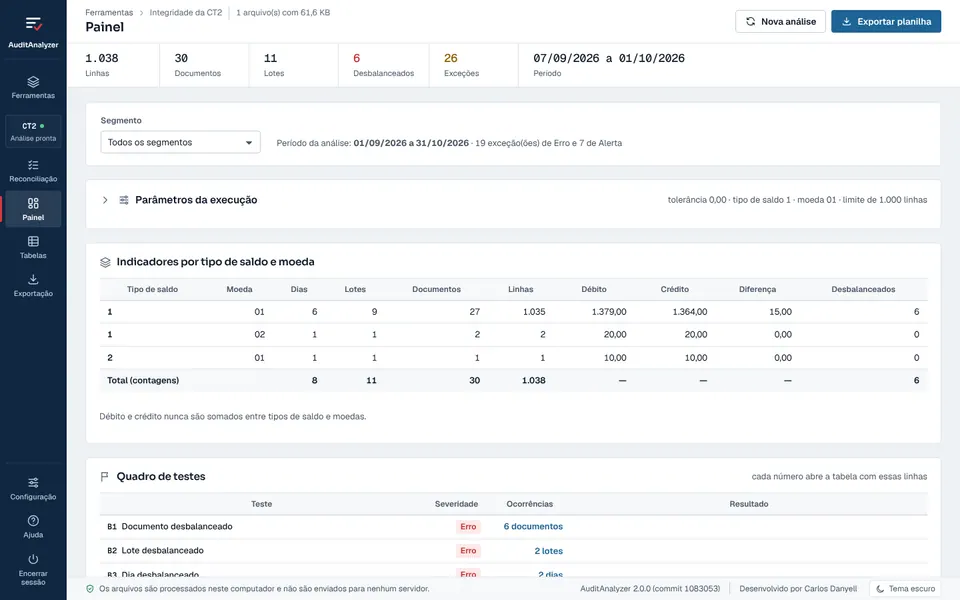Screen dimensions: 960x600
Task: Click the Crédito value 1.364,00
Action: [689, 312]
